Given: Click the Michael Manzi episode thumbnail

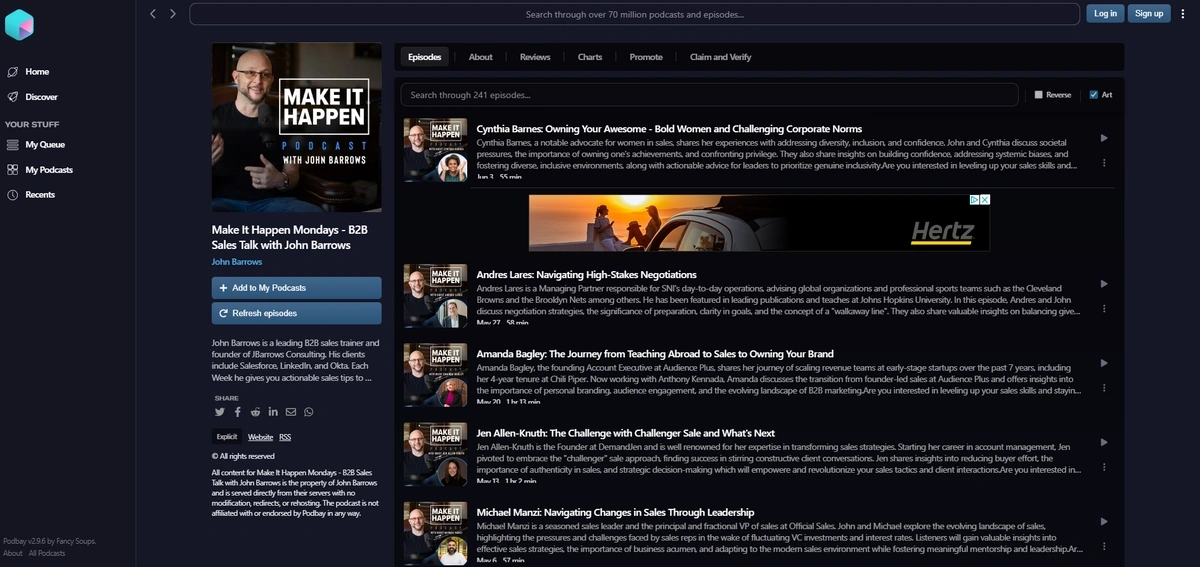Looking at the screenshot, I should click(x=435, y=532).
